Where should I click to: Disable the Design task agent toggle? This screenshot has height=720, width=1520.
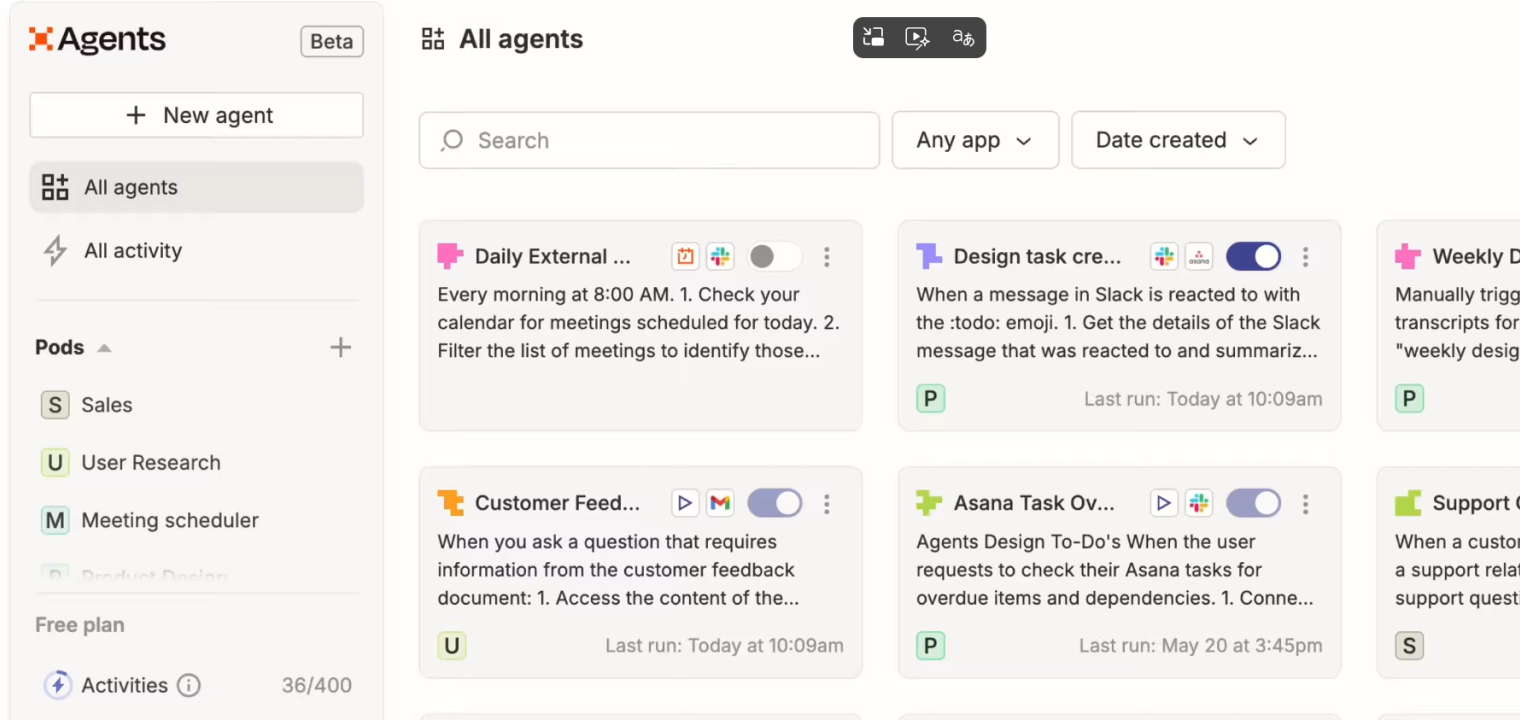(1253, 256)
